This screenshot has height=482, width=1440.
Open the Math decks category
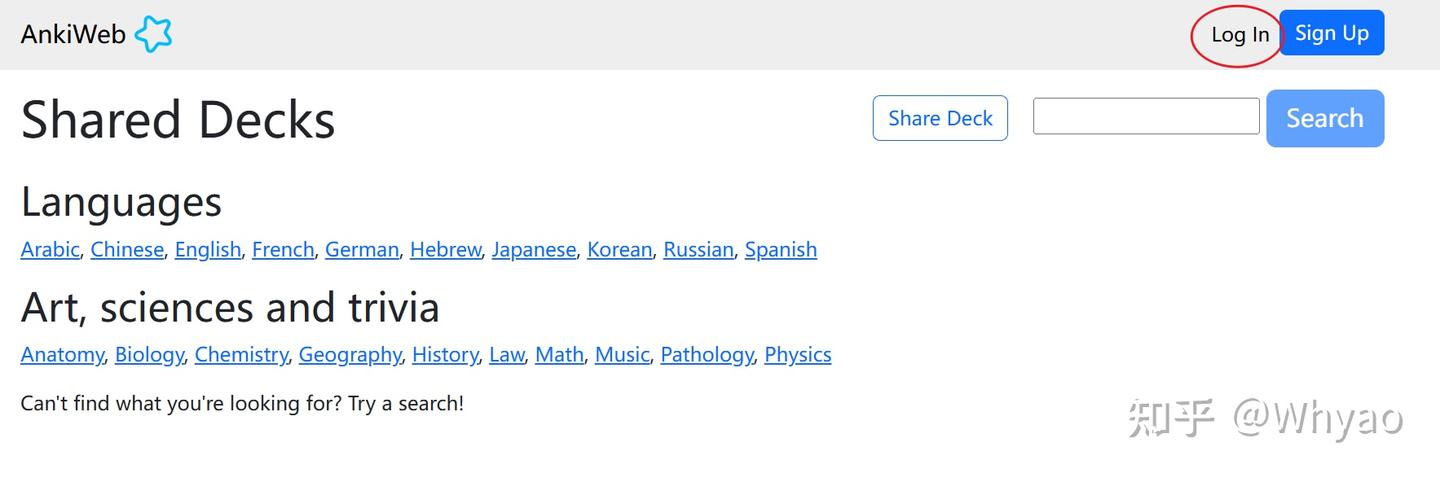[559, 354]
